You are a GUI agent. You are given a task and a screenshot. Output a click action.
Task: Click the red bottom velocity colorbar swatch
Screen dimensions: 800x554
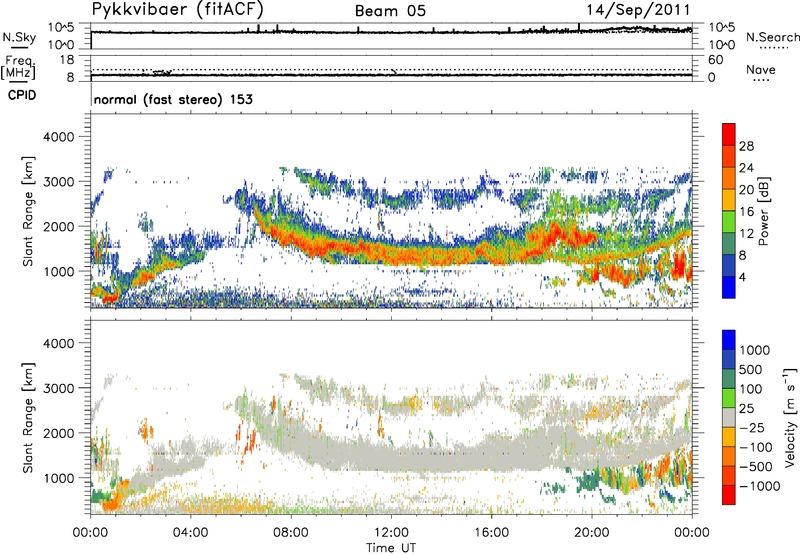tap(729, 495)
